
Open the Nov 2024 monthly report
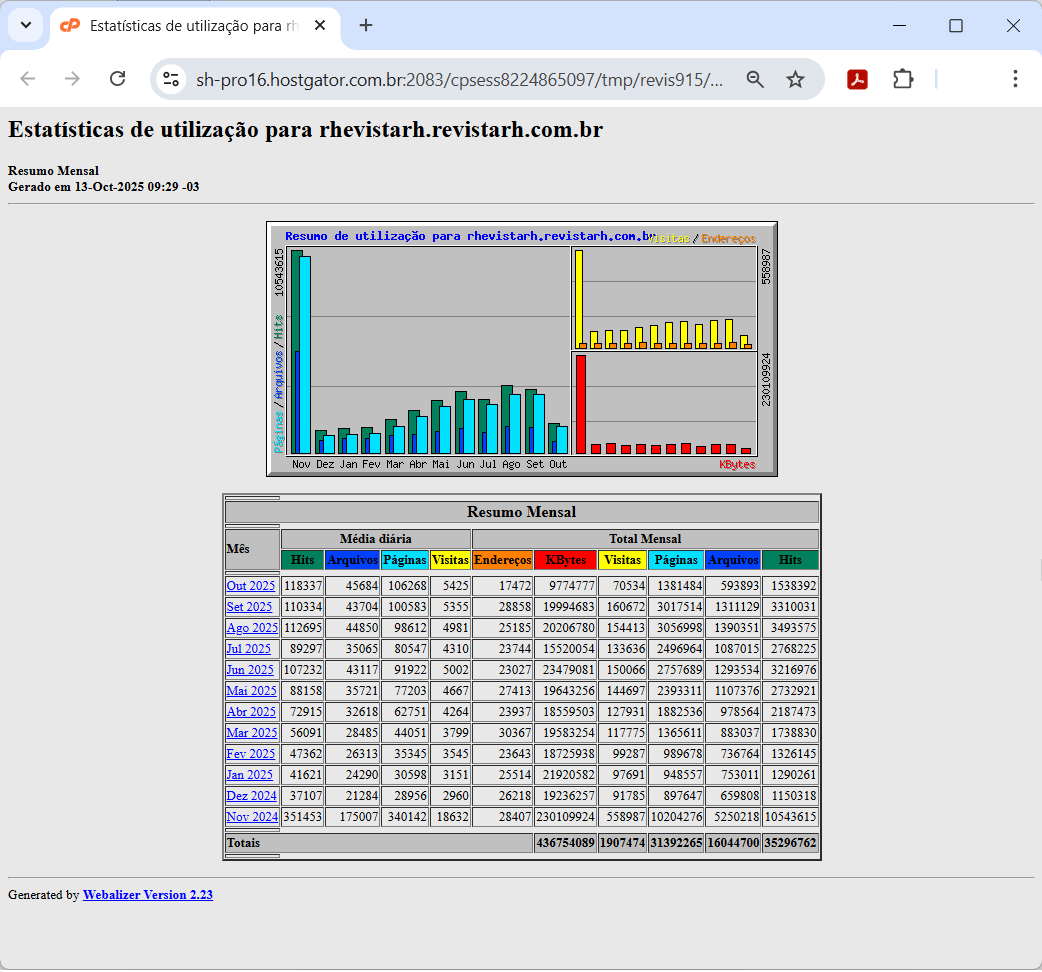(252, 817)
